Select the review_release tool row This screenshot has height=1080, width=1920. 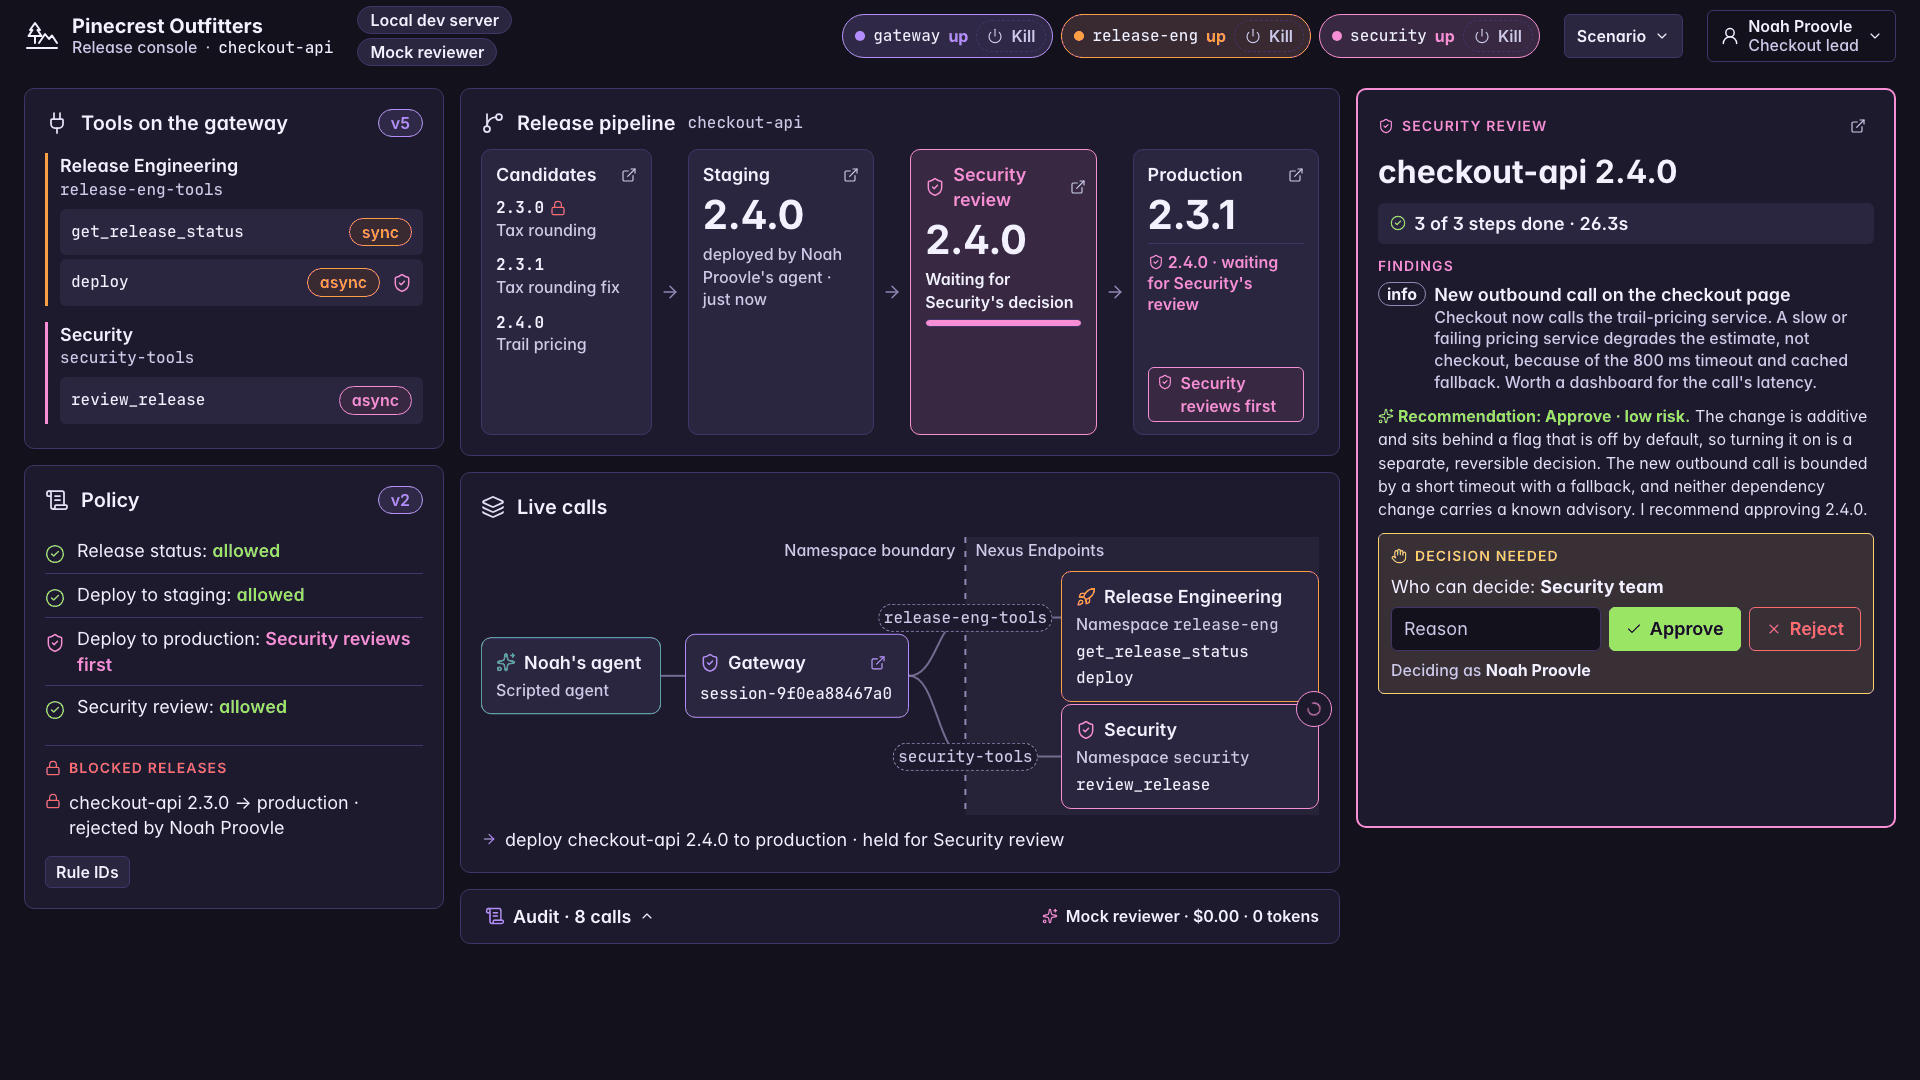[241, 400]
